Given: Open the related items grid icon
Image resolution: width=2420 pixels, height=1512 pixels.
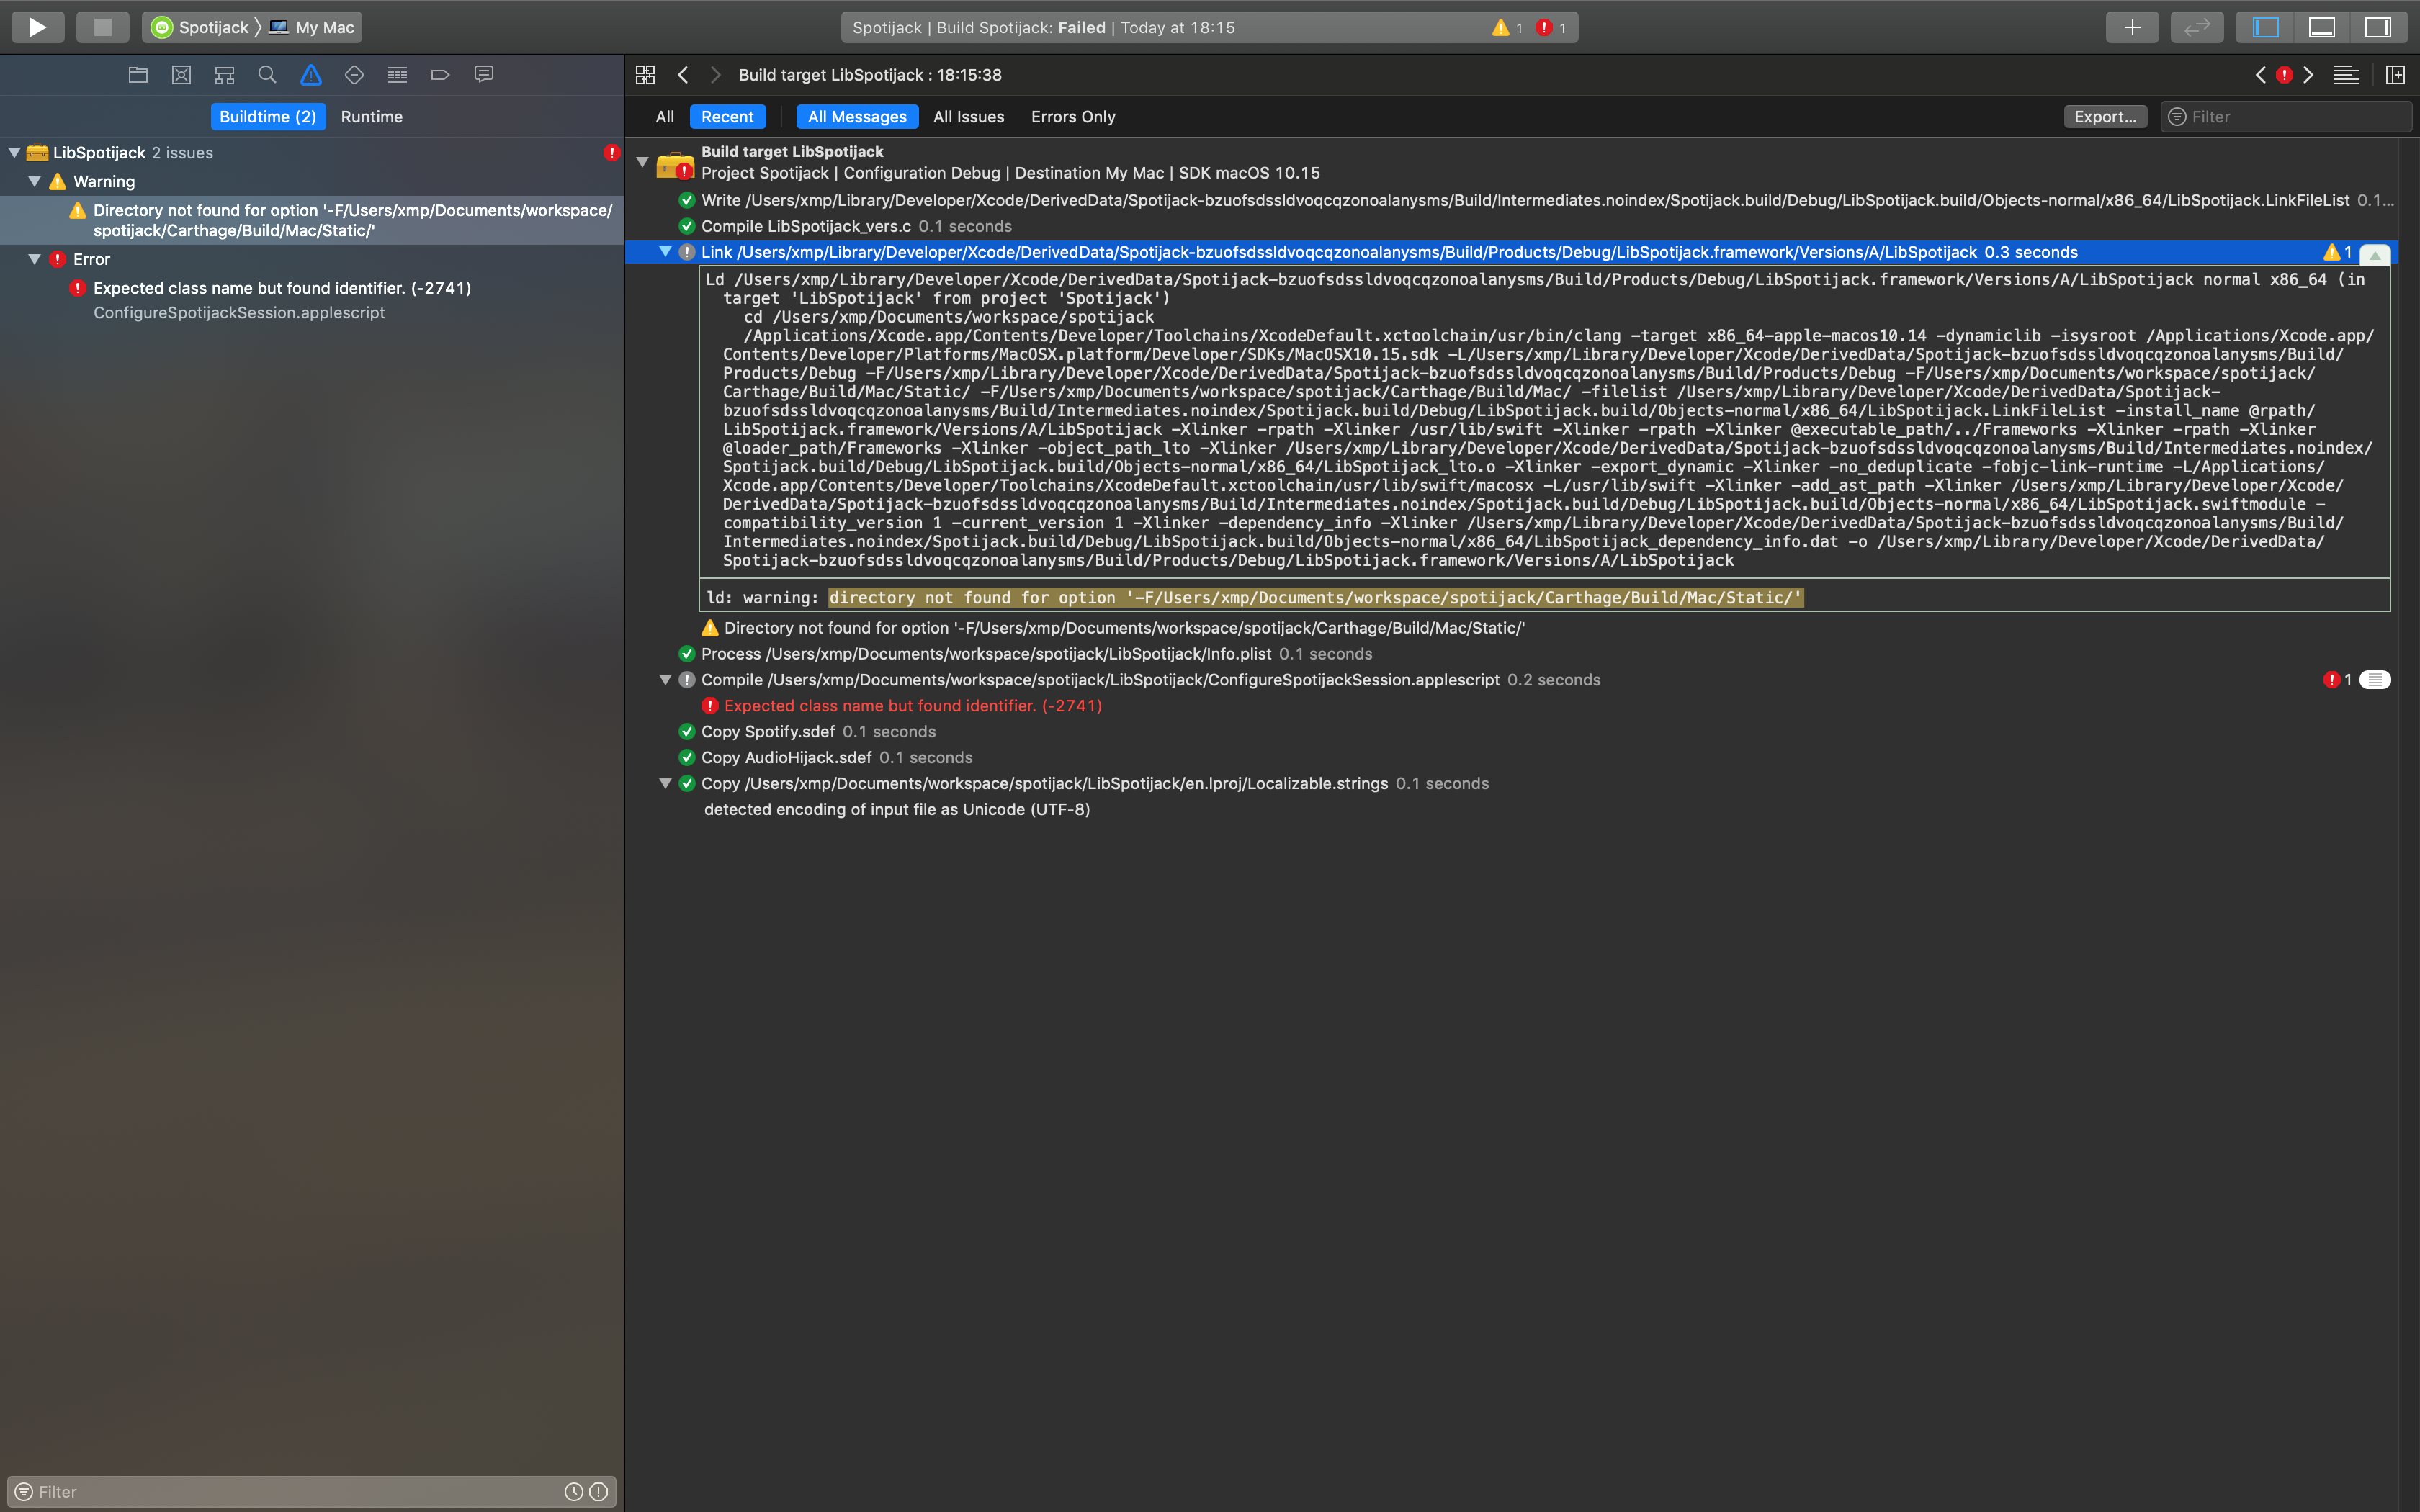Looking at the screenshot, I should pos(645,75).
